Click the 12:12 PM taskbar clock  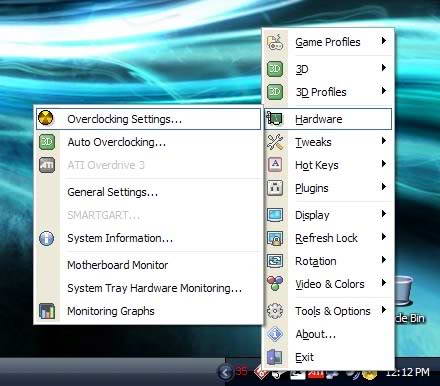407,372
